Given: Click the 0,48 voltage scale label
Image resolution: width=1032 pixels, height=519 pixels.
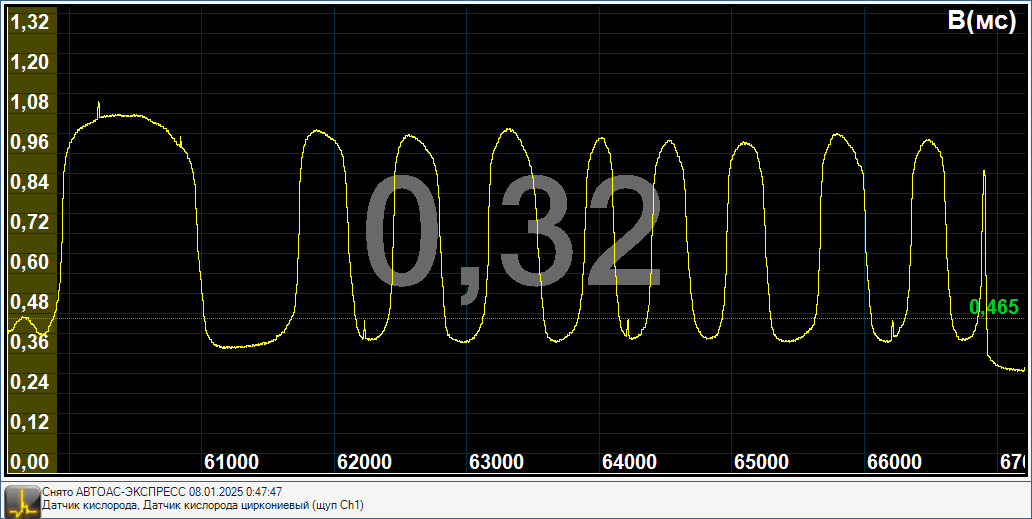Looking at the screenshot, I should [x=30, y=302].
